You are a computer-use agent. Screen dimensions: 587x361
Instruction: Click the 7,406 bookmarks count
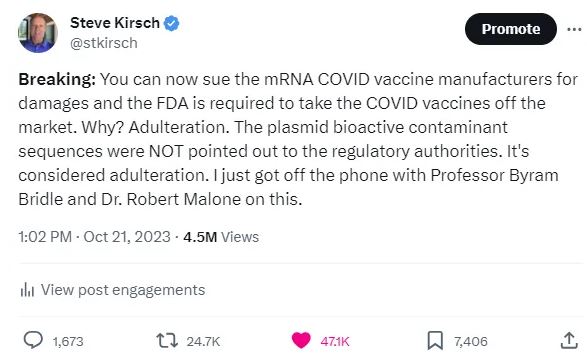(x=471, y=342)
